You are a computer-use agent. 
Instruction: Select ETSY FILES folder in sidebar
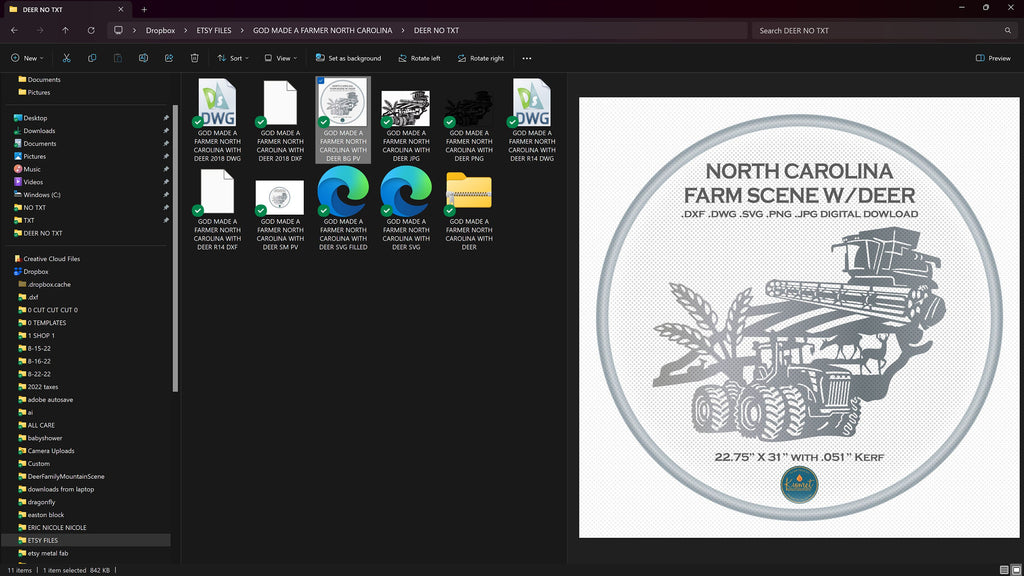[42, 541]
